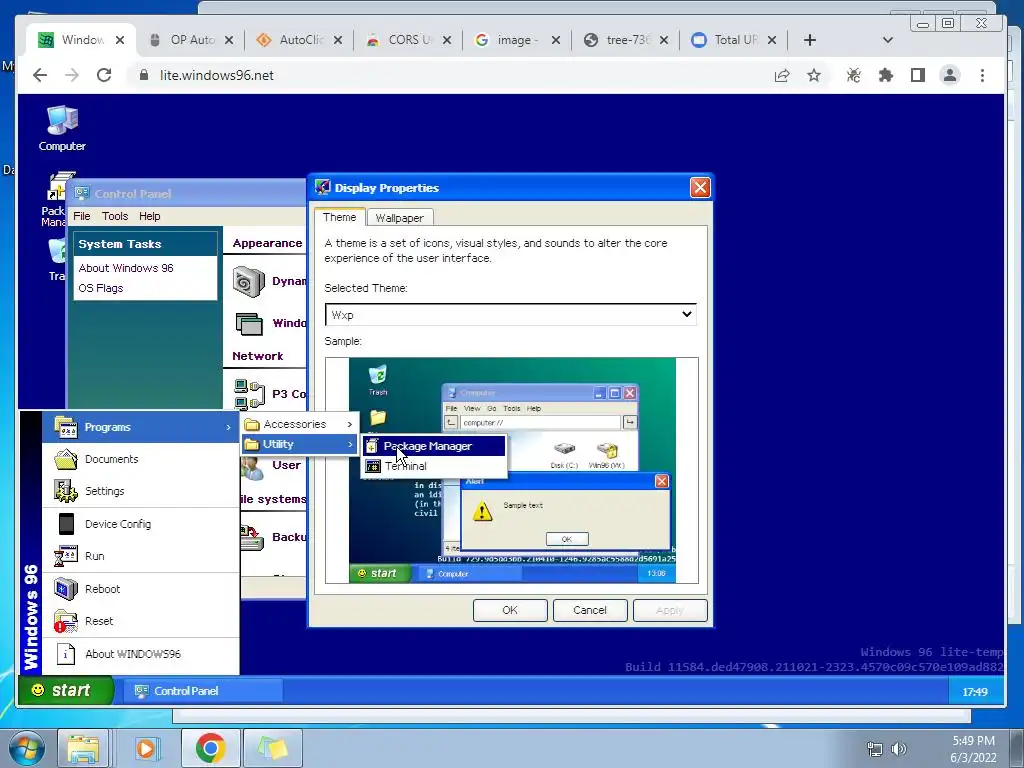Launch Terminal from the Utility submenu

tap(434, 466)
